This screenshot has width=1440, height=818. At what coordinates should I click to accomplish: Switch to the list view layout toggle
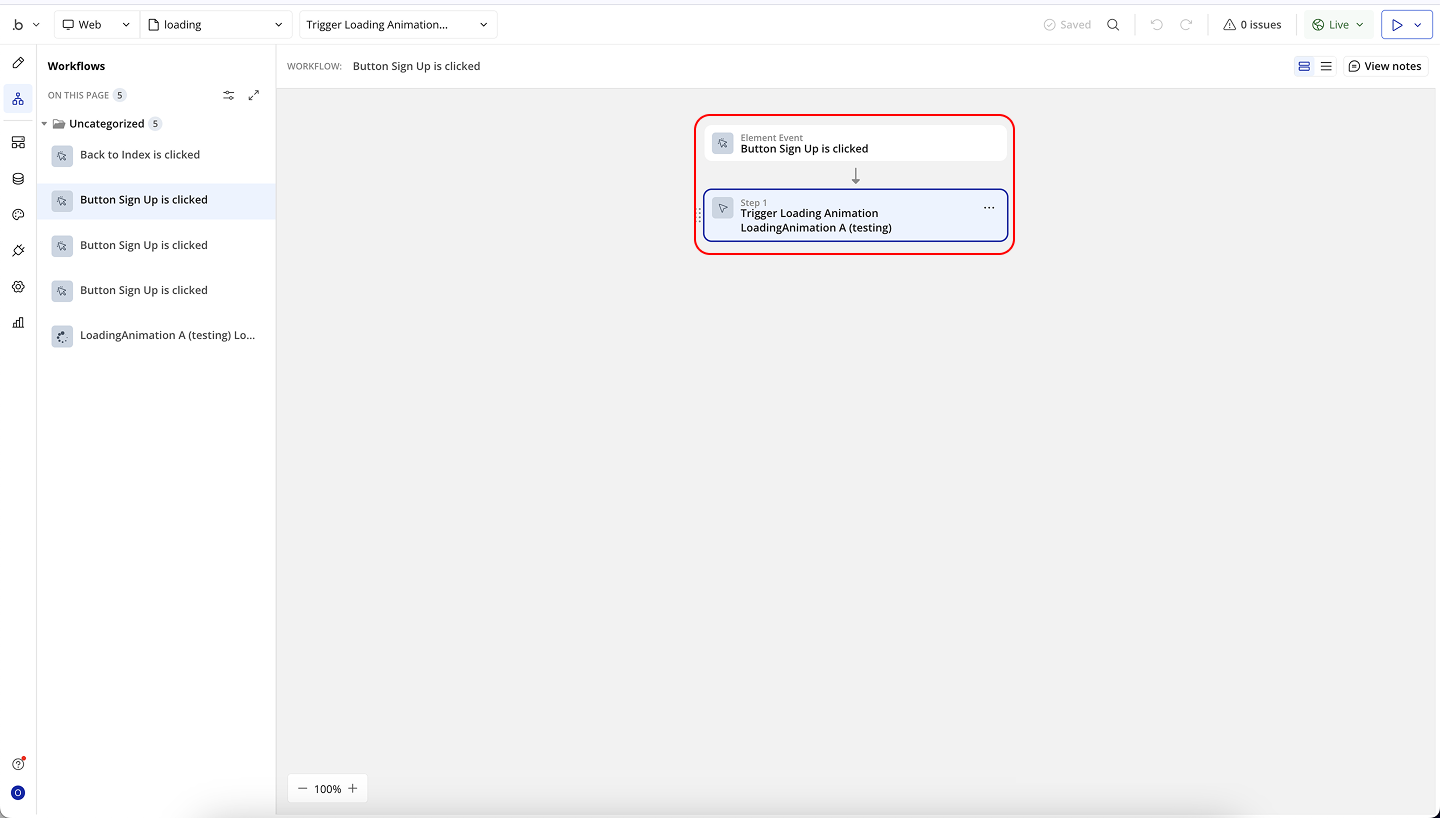(x=1326, y=66)
